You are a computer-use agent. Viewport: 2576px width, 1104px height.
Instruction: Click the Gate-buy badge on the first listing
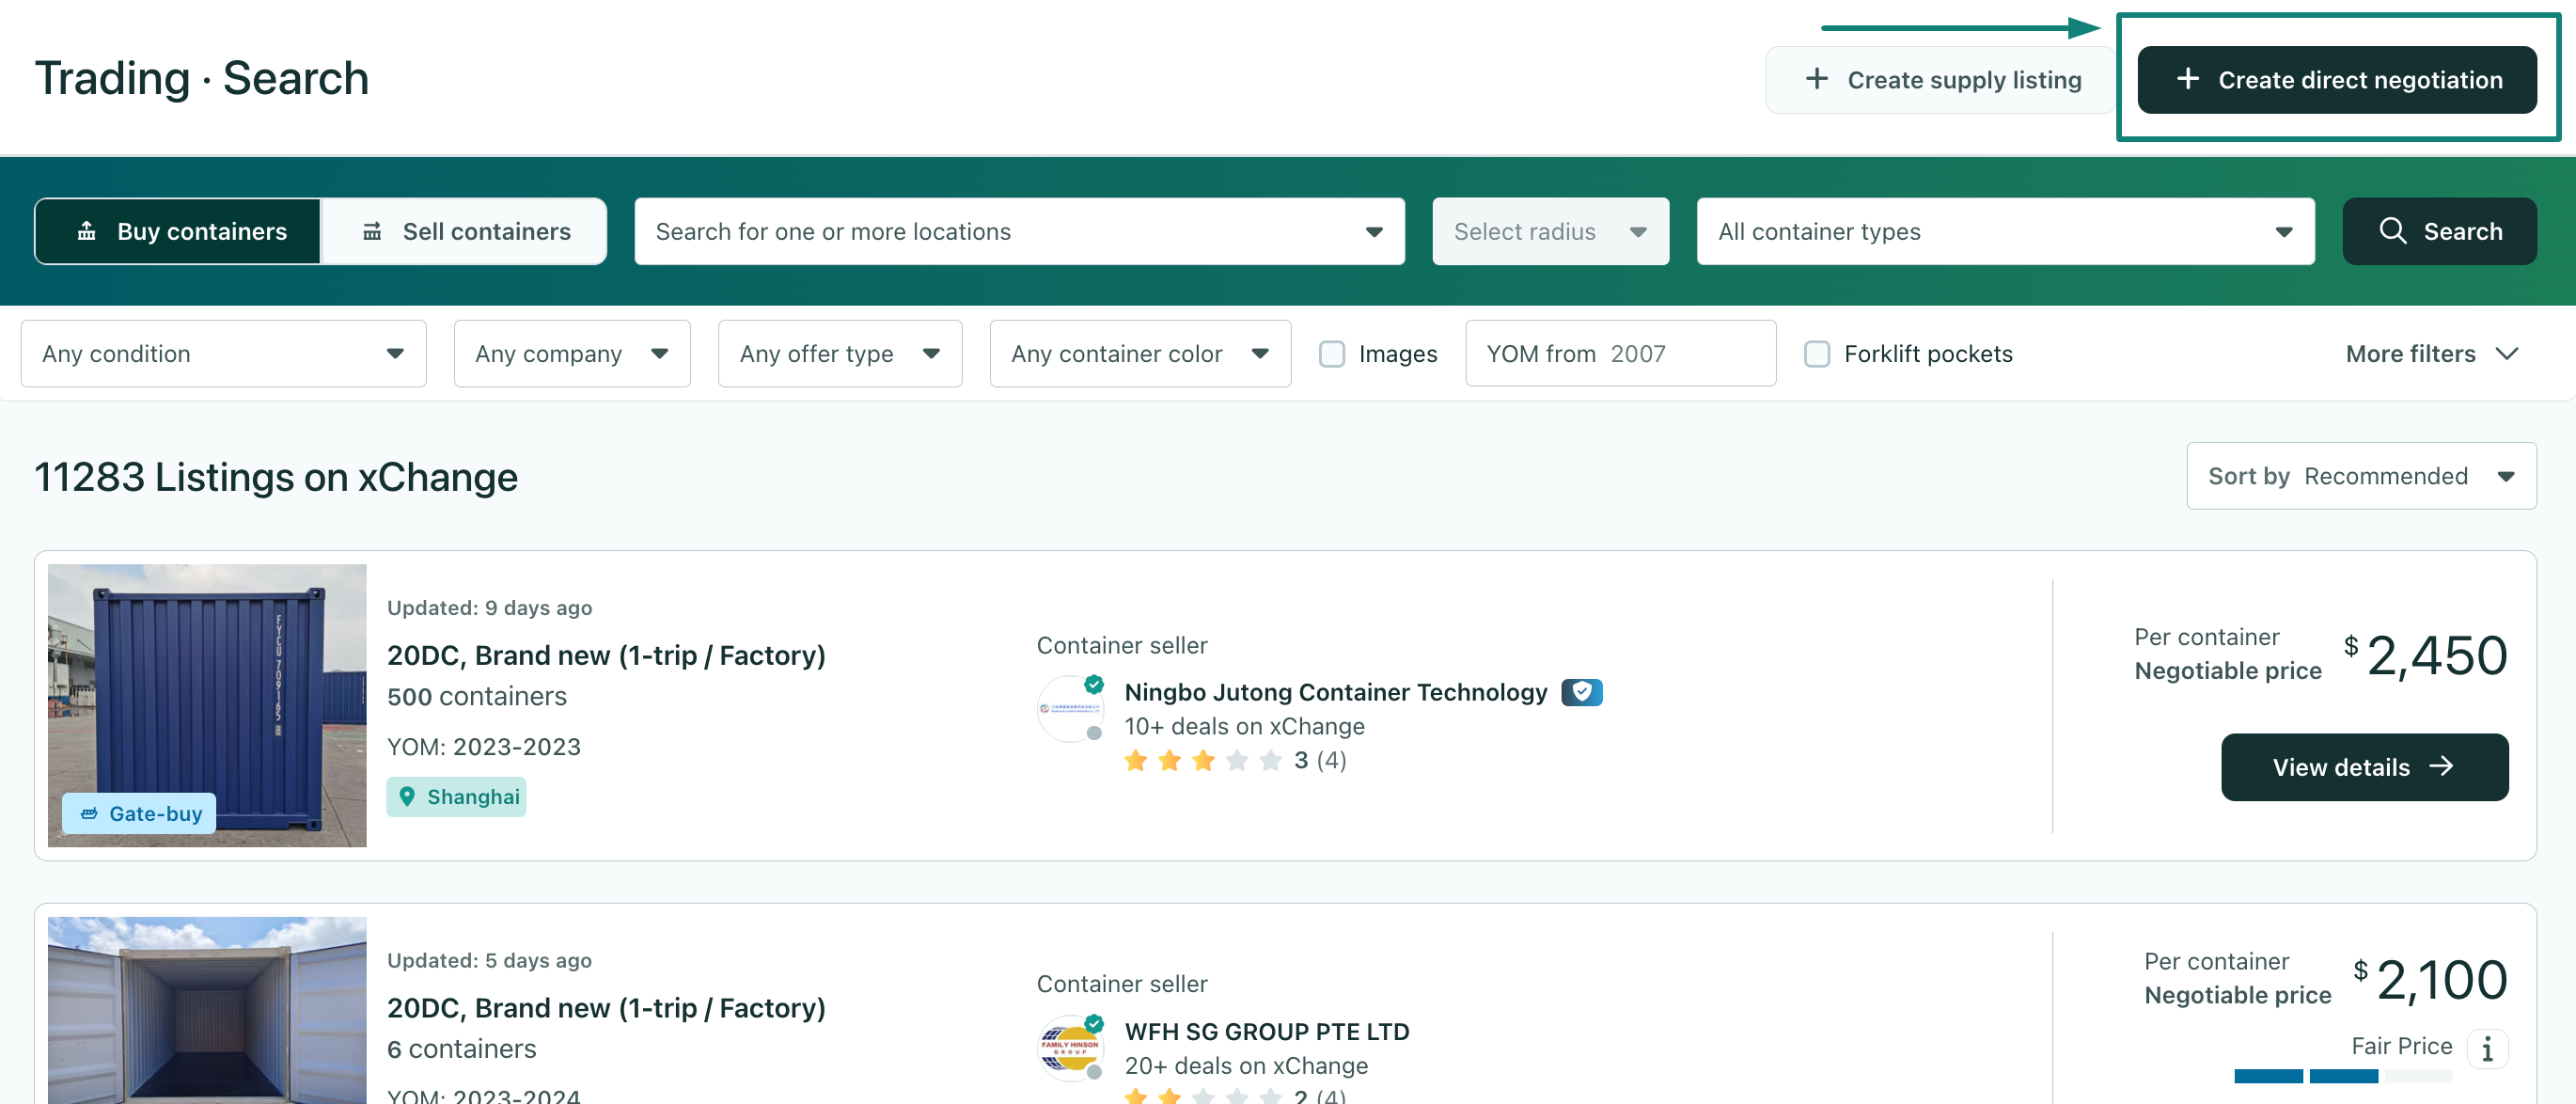click(x=139, y=813)
